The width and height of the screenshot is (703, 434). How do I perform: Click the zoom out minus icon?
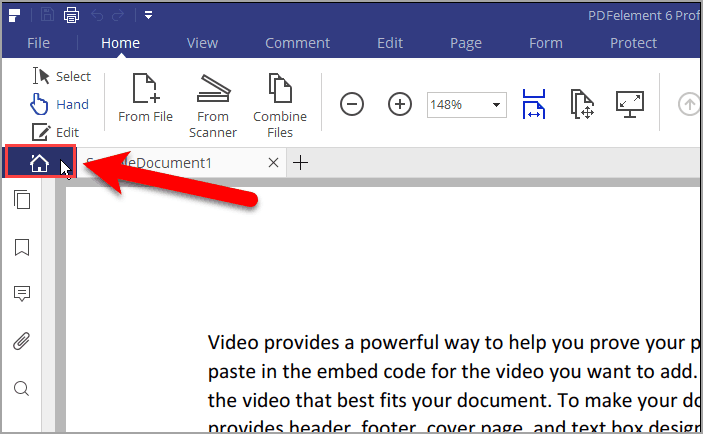pos(352,104)
